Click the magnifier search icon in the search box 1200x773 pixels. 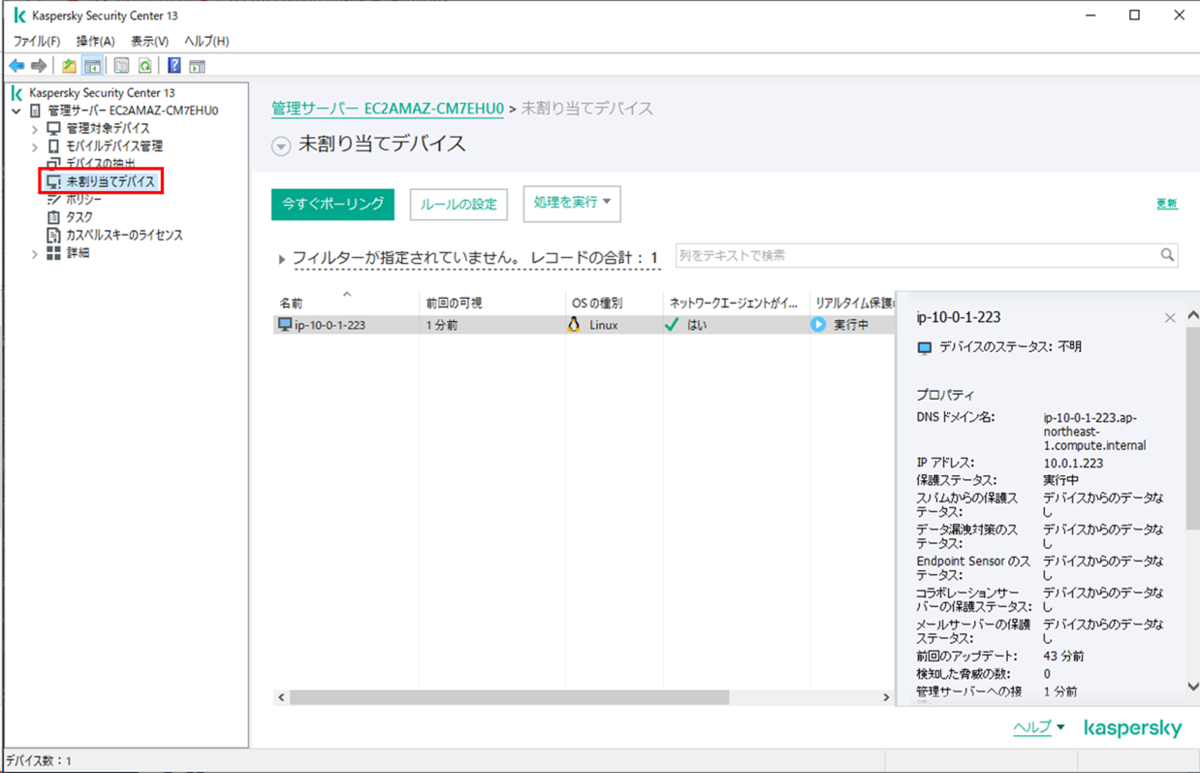1167,255
